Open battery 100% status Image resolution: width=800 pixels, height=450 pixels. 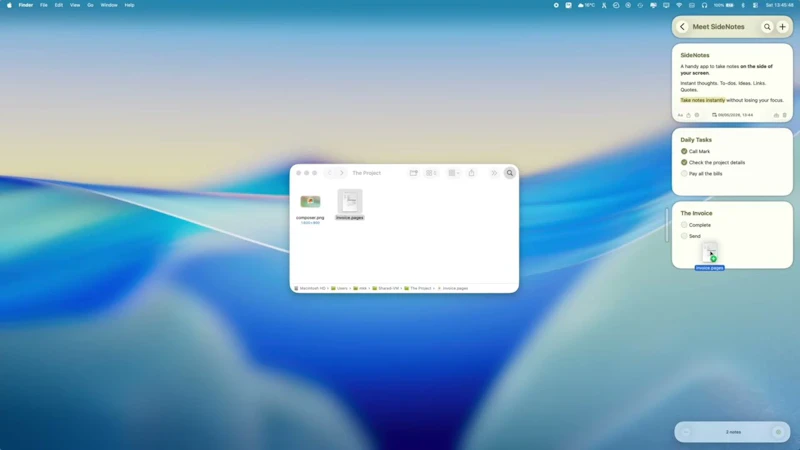723,5
